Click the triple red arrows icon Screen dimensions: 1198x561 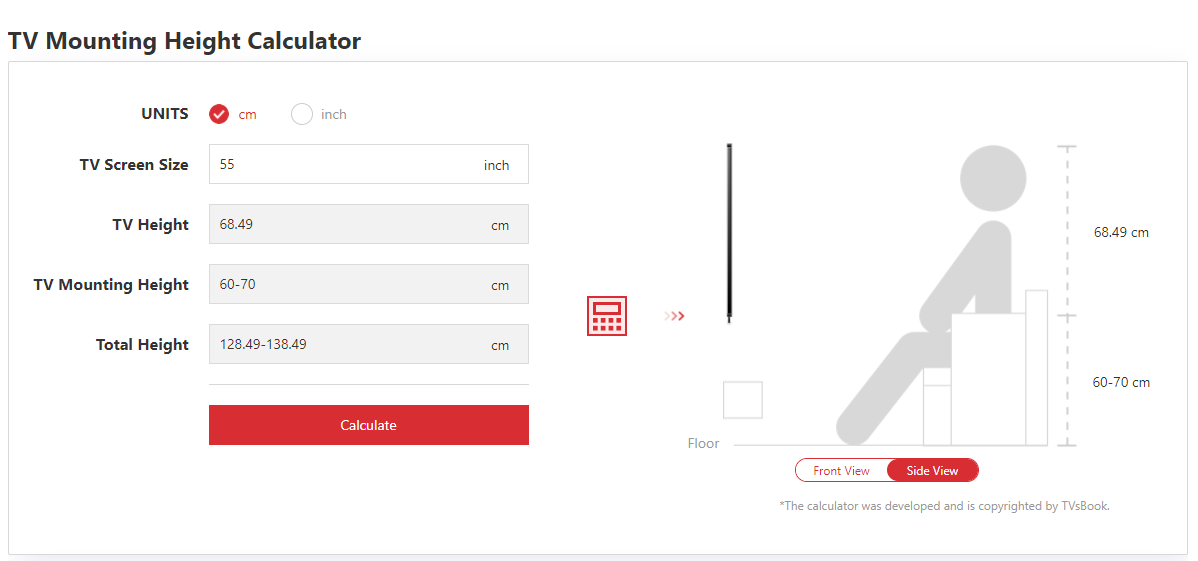click(675, 316)
